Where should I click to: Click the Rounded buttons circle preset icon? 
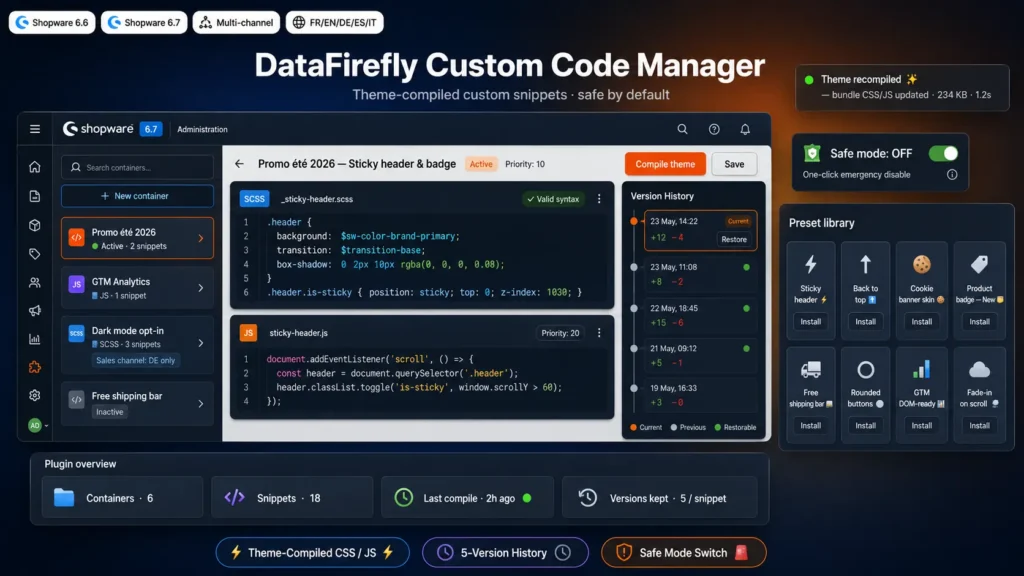click(865, 370)
